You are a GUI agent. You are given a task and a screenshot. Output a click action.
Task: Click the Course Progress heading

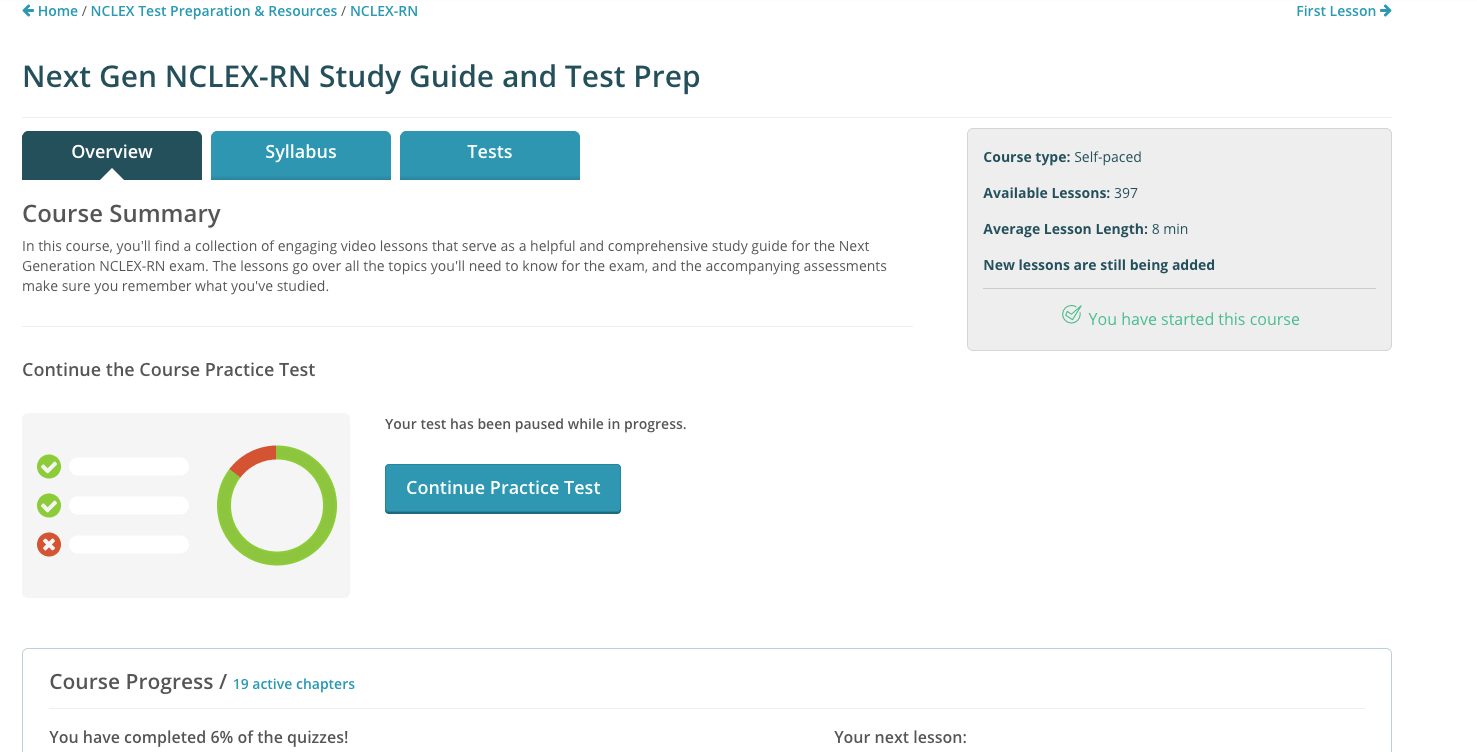131,682
